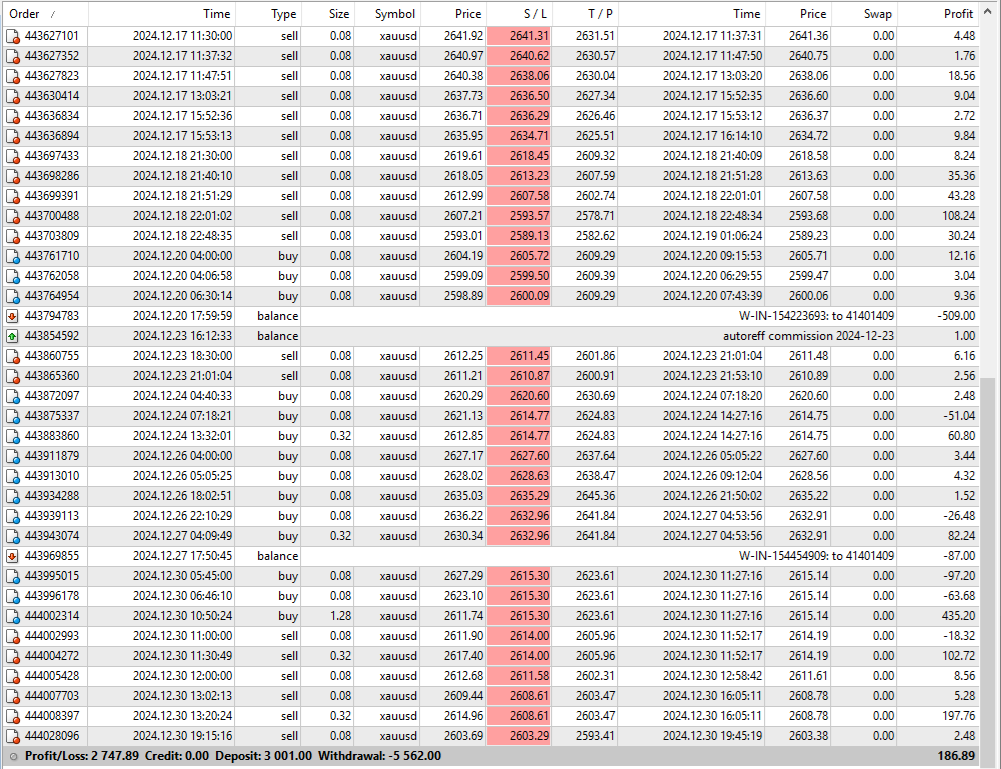Click the buy icon beside order 444002314
Screen dimensions: 1001x769
coord(12,616)
